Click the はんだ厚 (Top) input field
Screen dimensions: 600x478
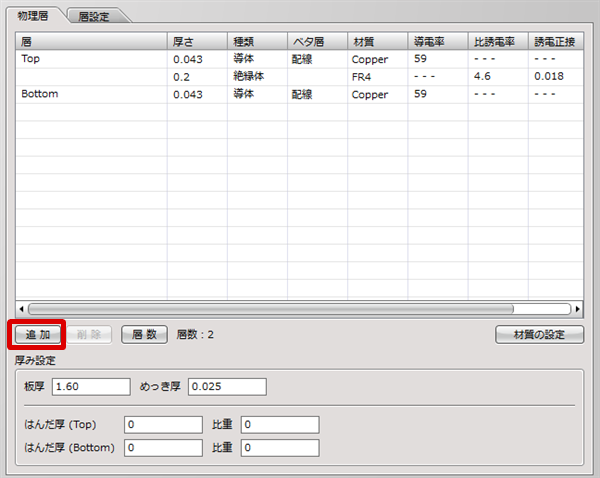(x=163, y=425)
